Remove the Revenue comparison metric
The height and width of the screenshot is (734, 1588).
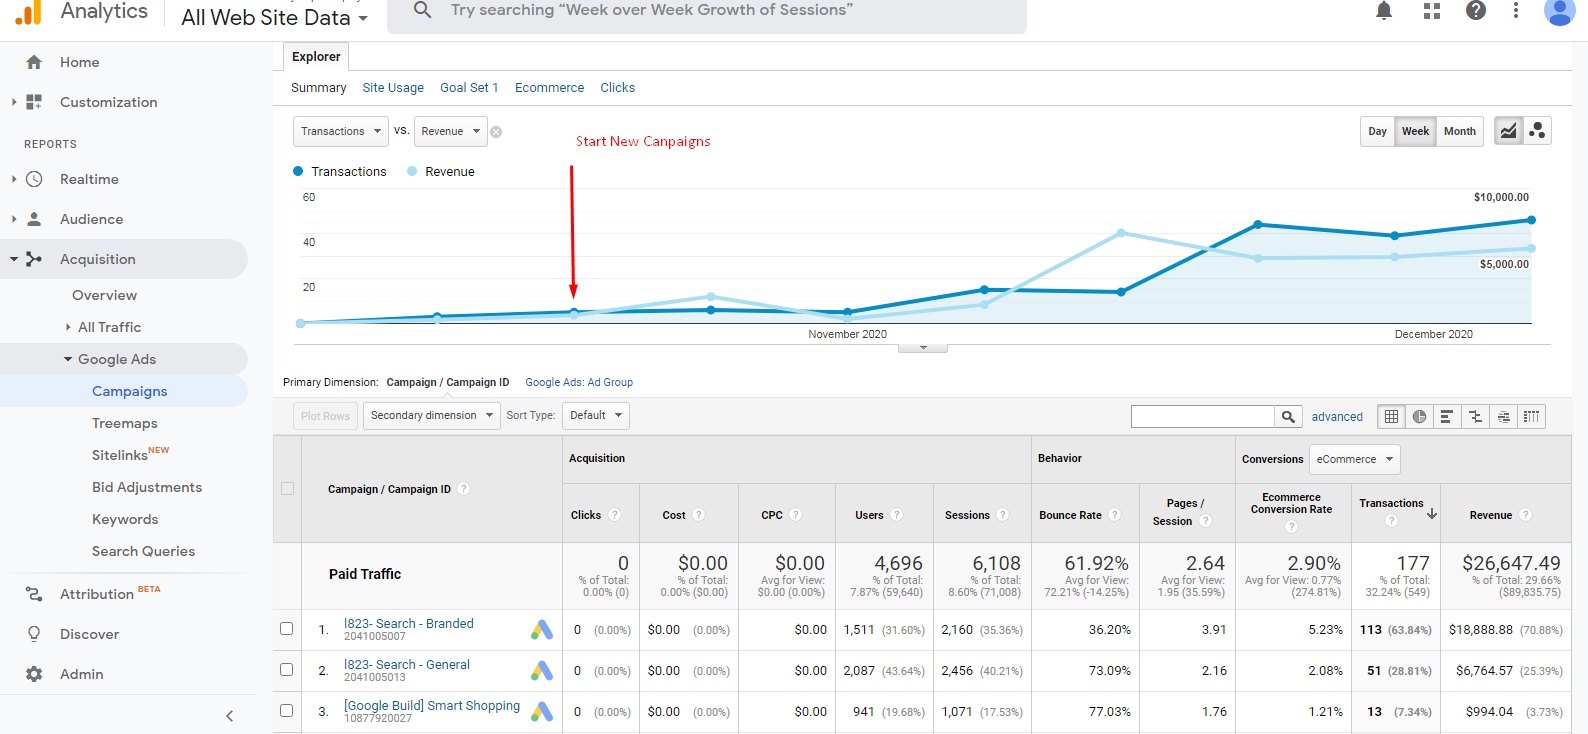[496, 132]
